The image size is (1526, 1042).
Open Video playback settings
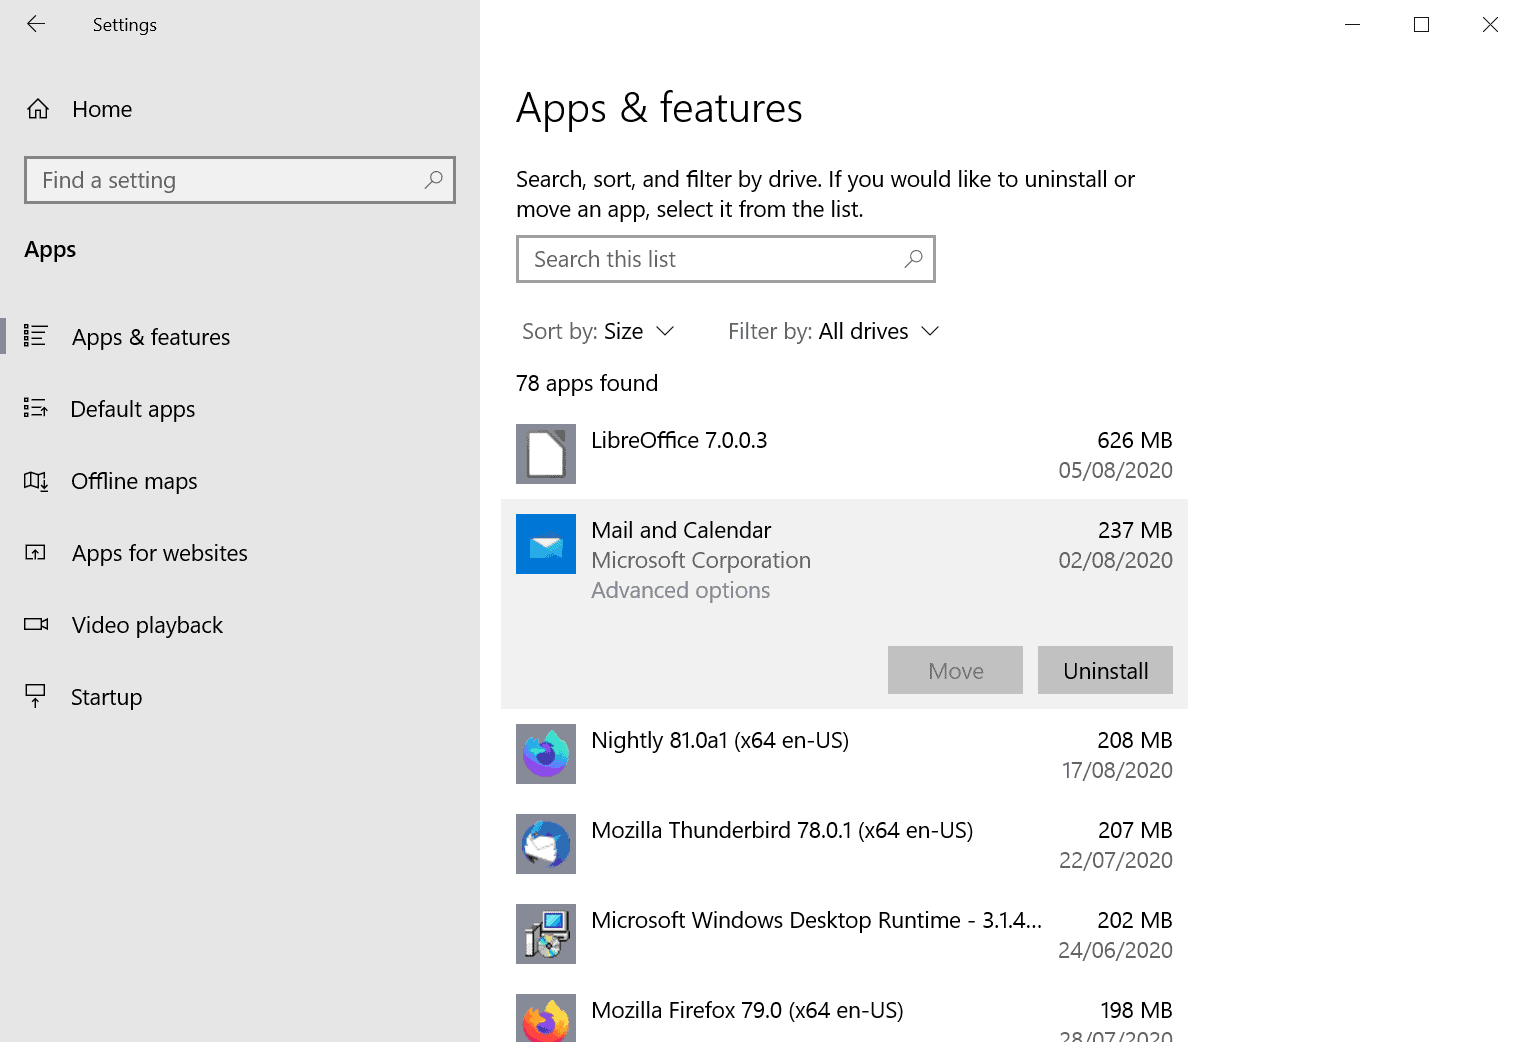[x=240, y=625]
